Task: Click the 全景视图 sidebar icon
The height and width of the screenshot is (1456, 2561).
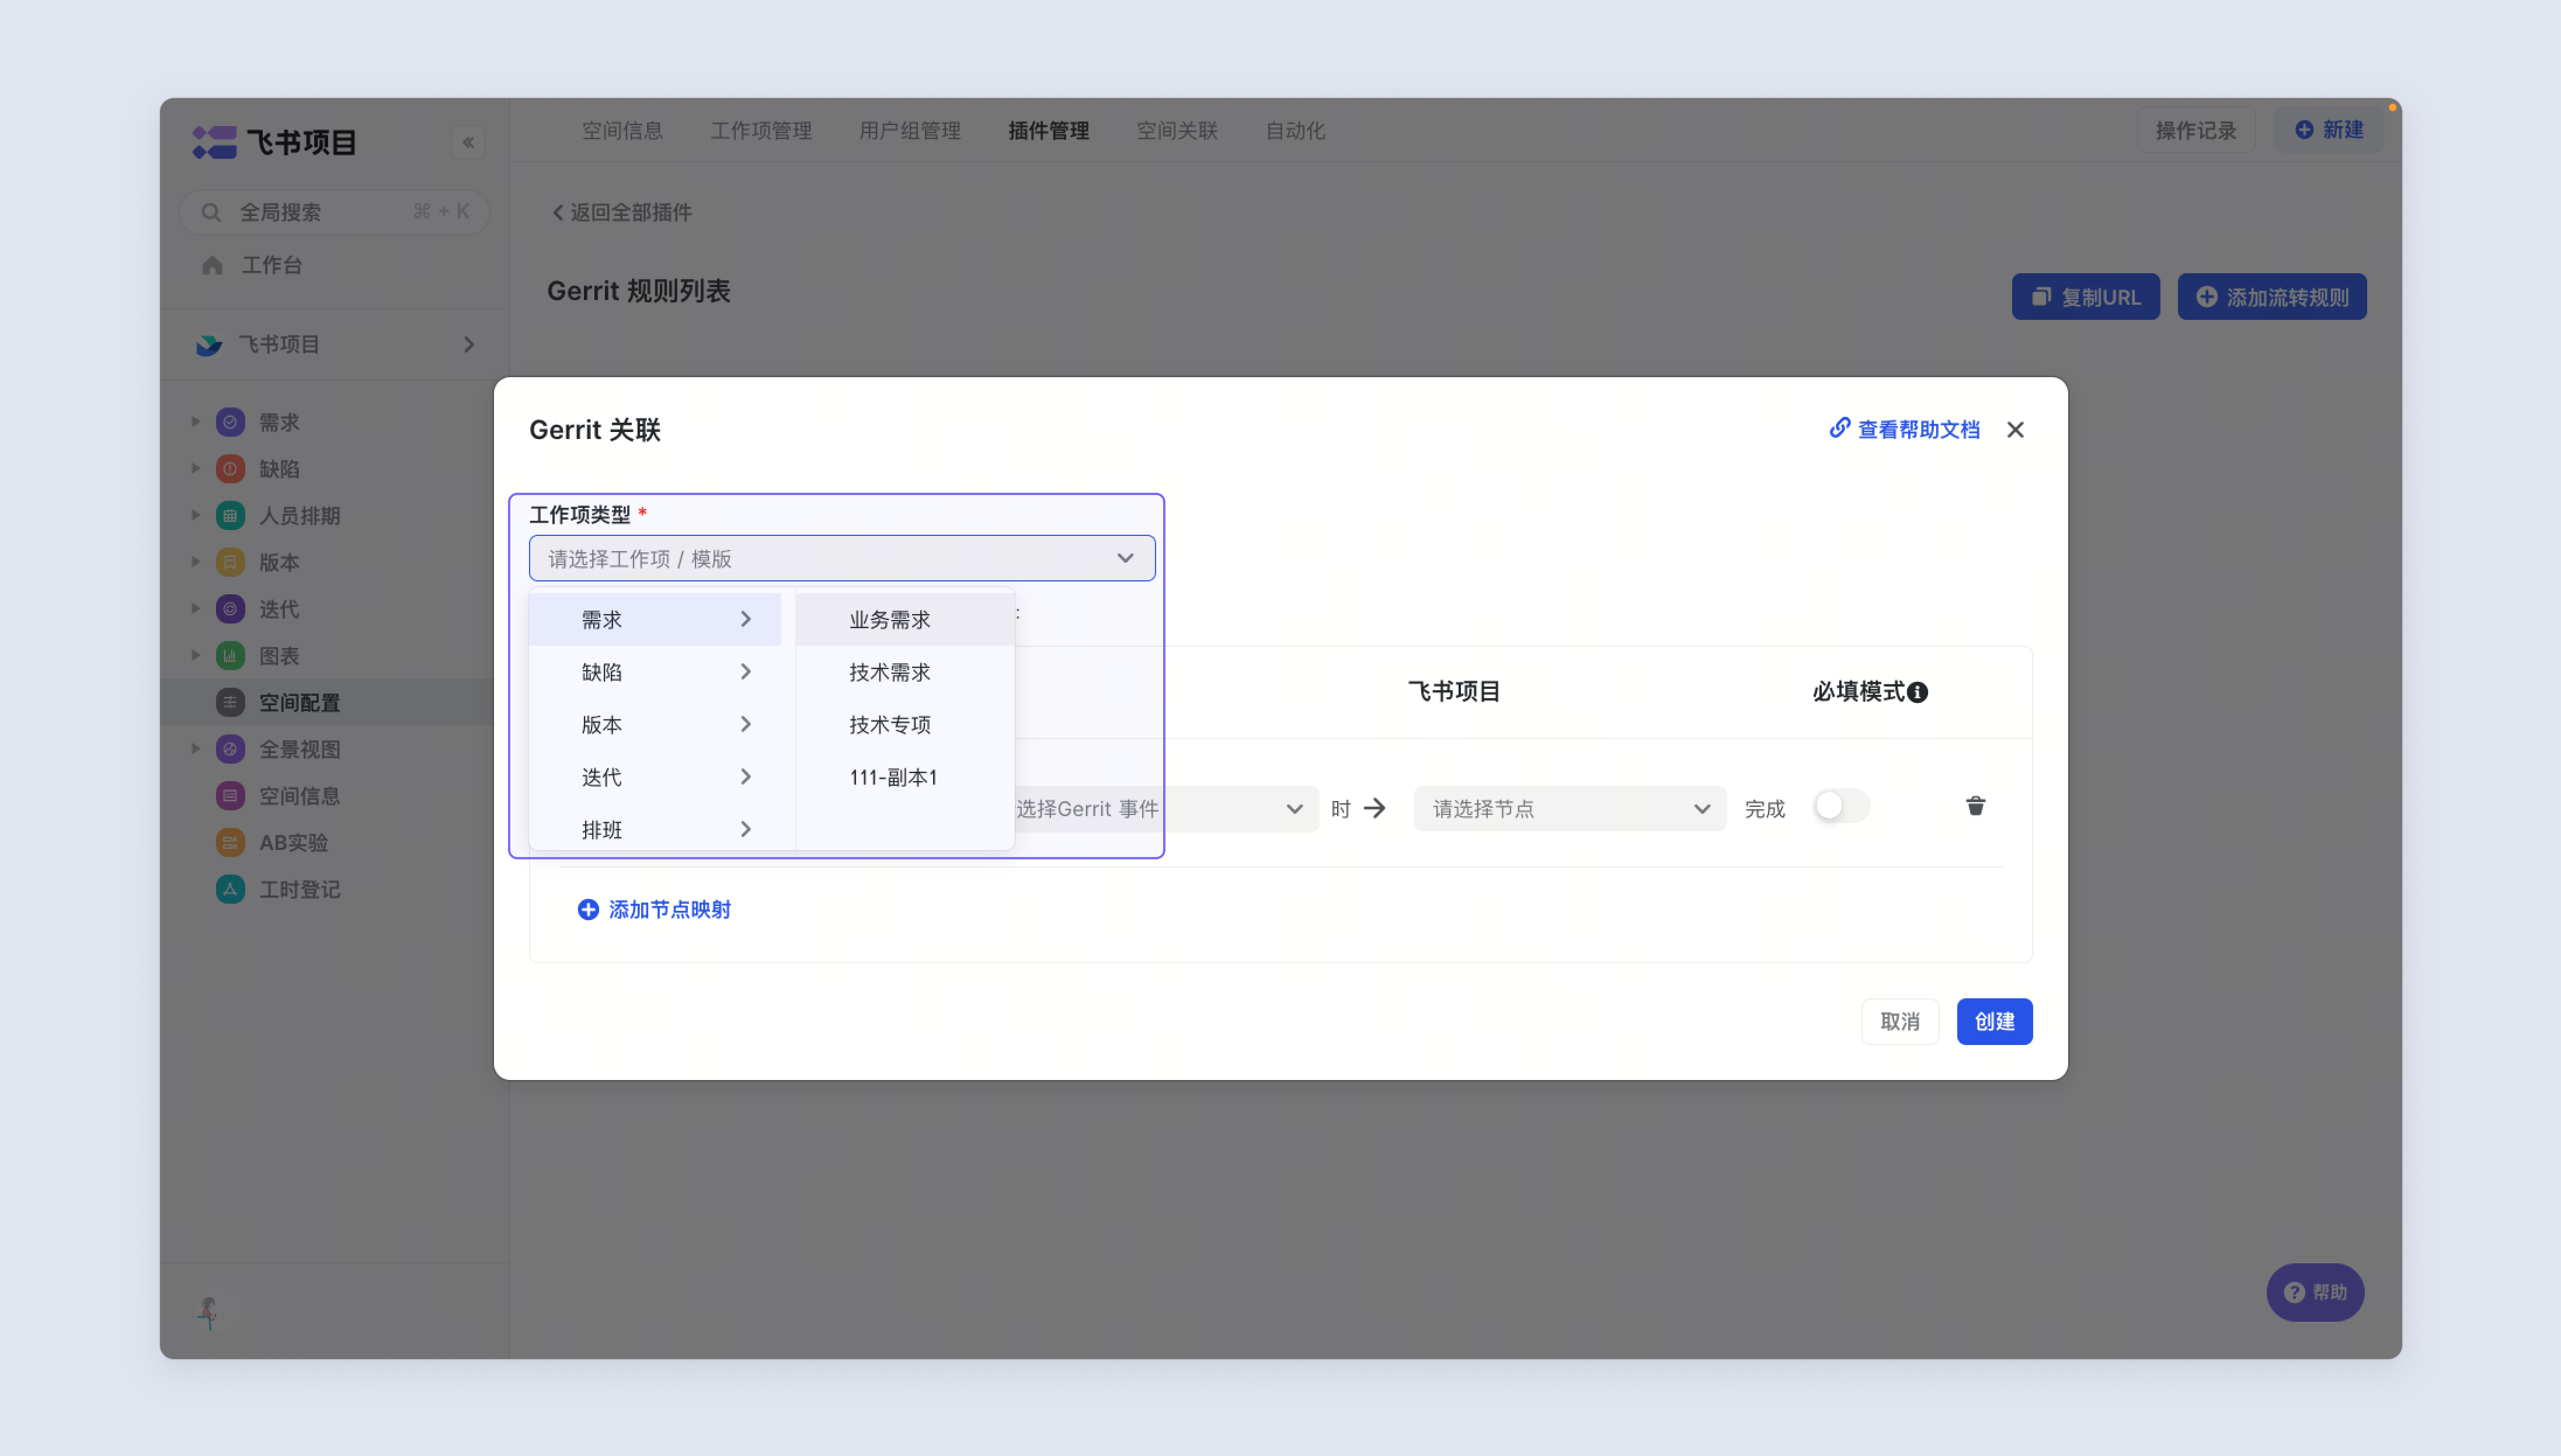Action: (230, 749)
